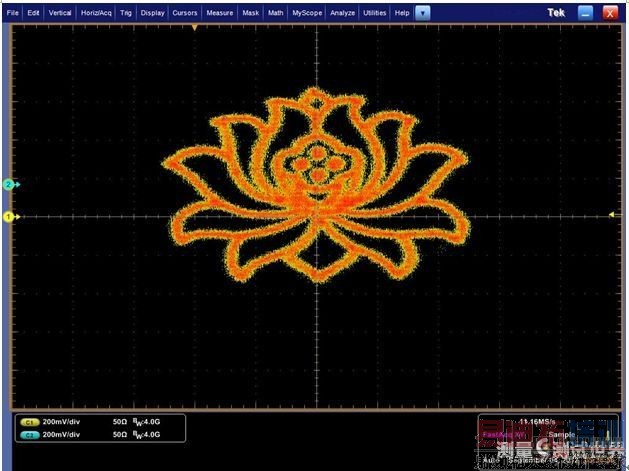The height and width of the screenshot is (471, 629).
Task: Open the Display menu
Action: coord(152,13)
